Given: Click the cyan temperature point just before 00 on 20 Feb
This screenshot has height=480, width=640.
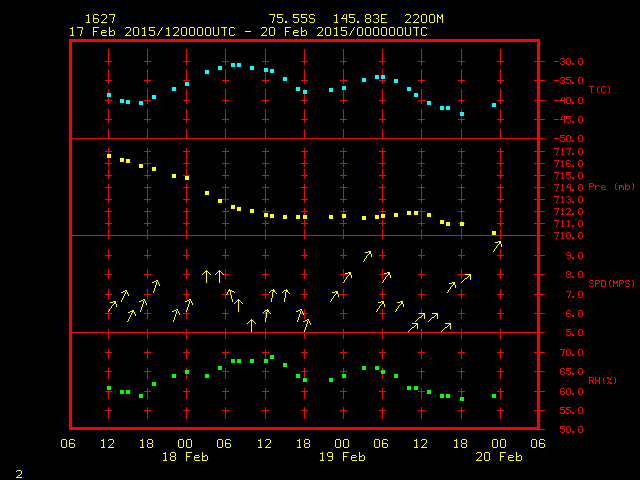Looking at the screenshot, I should click(494, 105).
